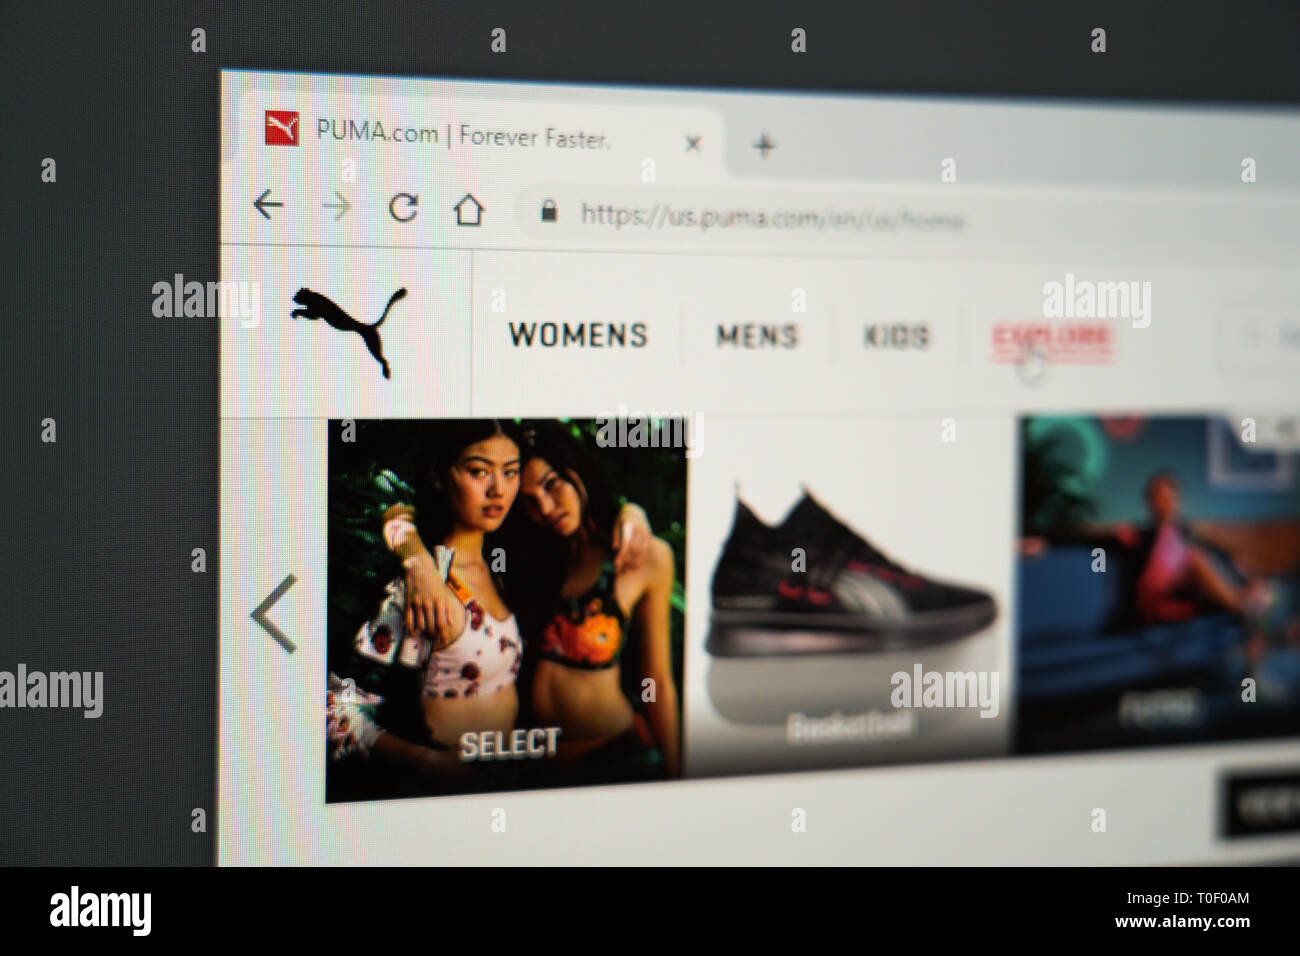Image resolution: width=1300 pixels, height=956 pixels.
Task: Click the black button below the carousel
Action: [1260, 804]
